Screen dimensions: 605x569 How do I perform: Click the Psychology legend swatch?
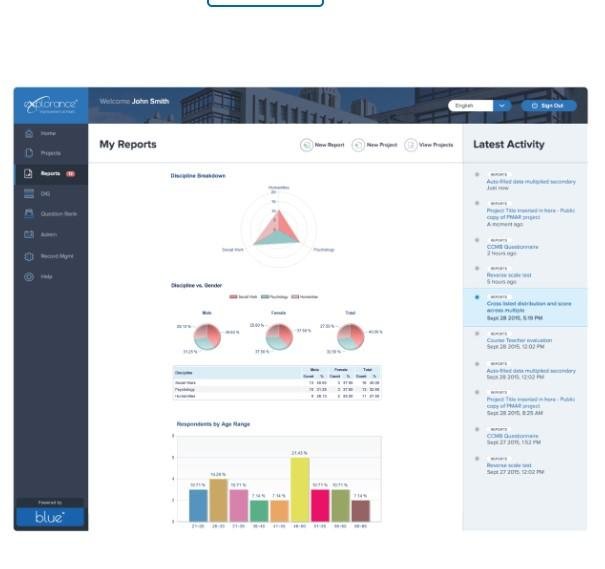(265, 297)
